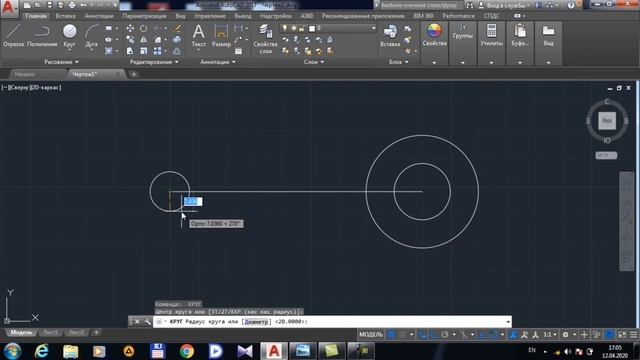The image size is (640, 360).
Task: Click the add layout plus button
Action: [96, 333]
